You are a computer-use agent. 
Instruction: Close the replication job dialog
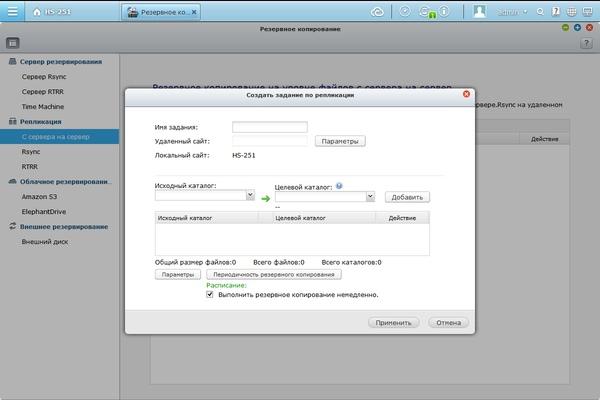(x=466, y=94)
